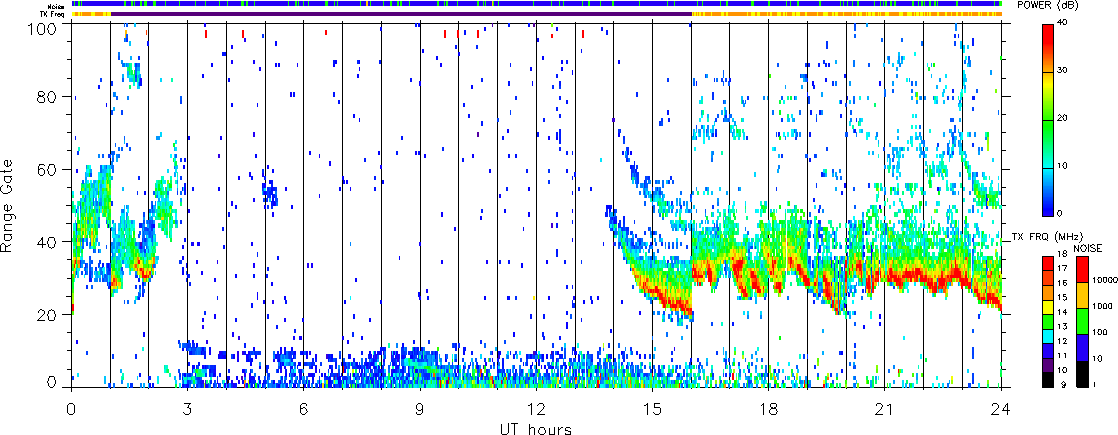This screenshot has height=435, width=1118.
Task: Click x-axis tick label "18" under UT axis
Action: tap(769, 409)
